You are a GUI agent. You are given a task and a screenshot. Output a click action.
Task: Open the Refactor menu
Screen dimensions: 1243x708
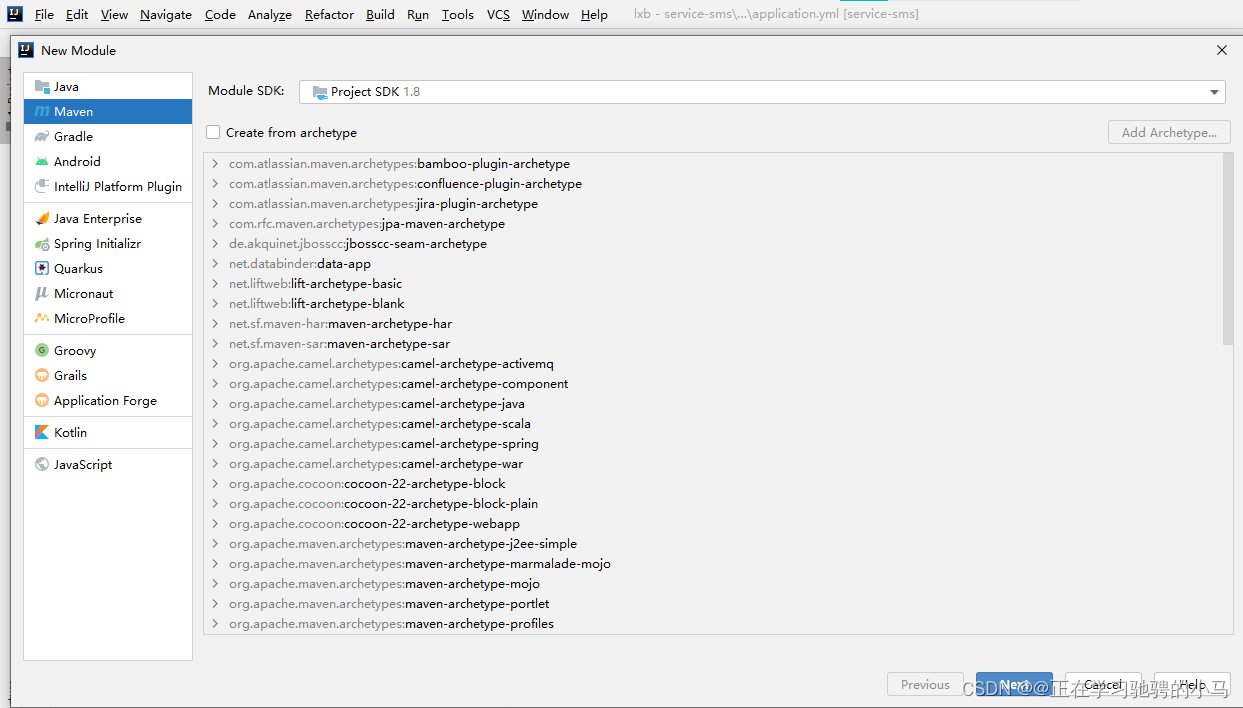pos(329,14)
